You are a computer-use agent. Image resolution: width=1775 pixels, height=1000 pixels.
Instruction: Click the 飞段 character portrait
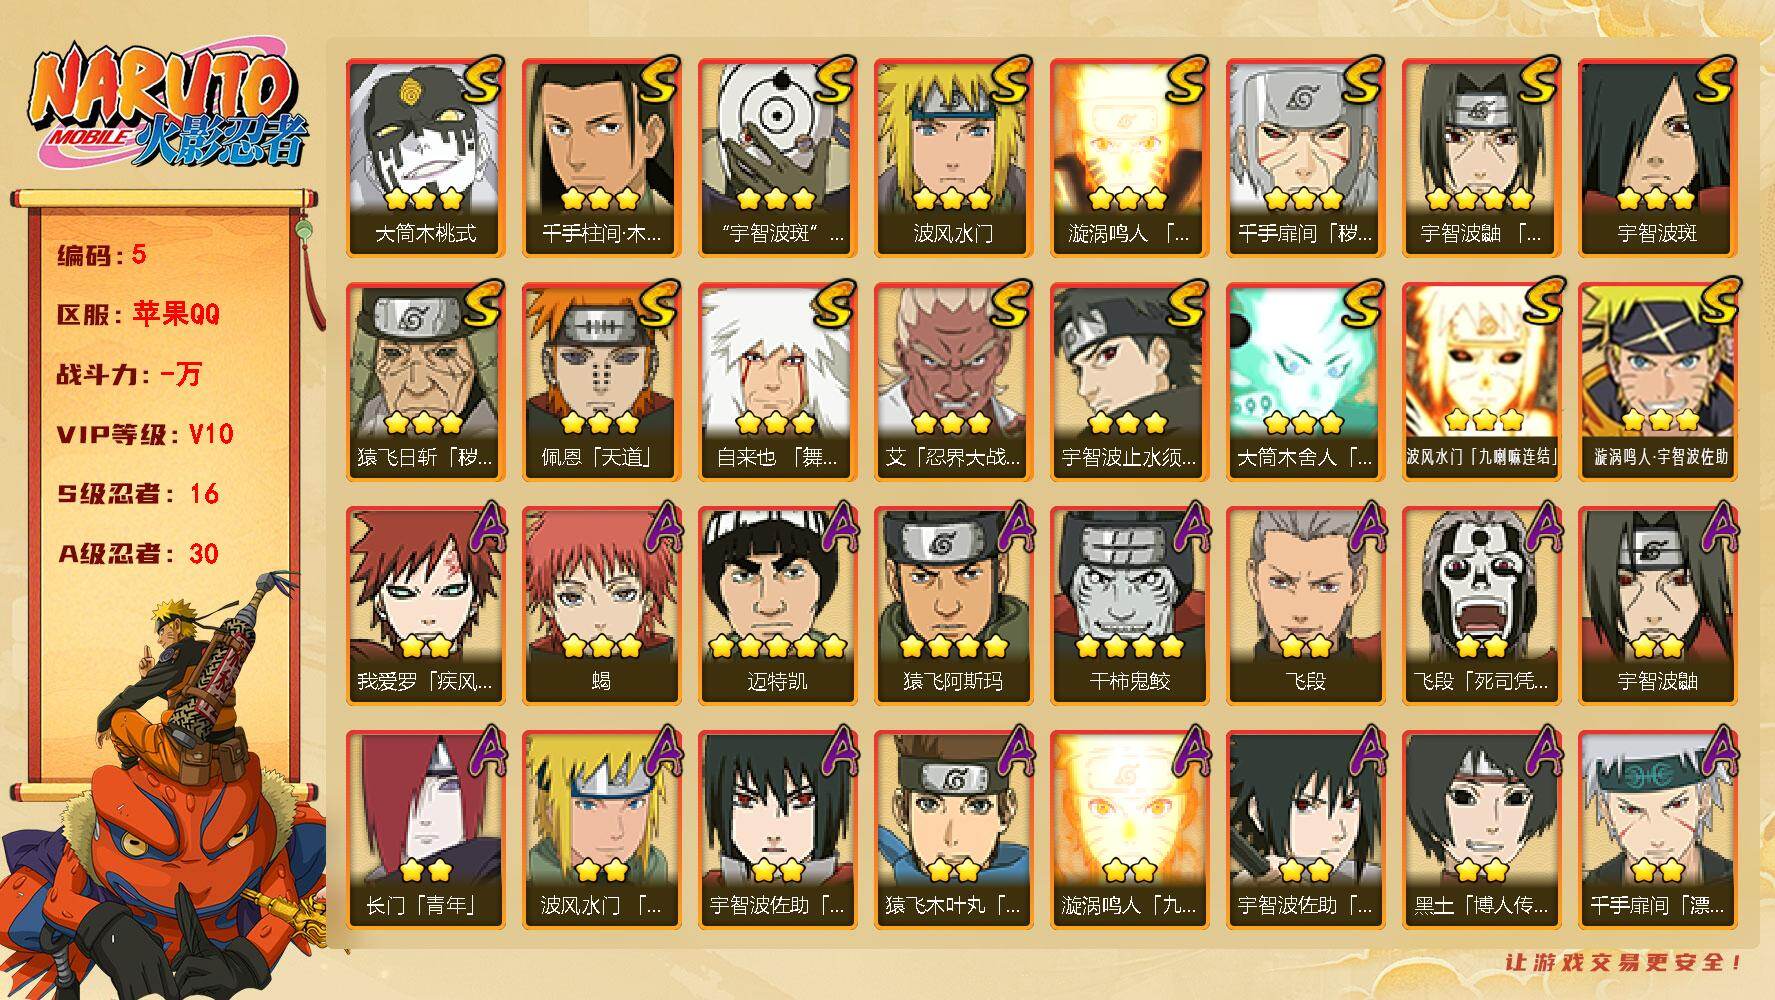[1305, 605]
